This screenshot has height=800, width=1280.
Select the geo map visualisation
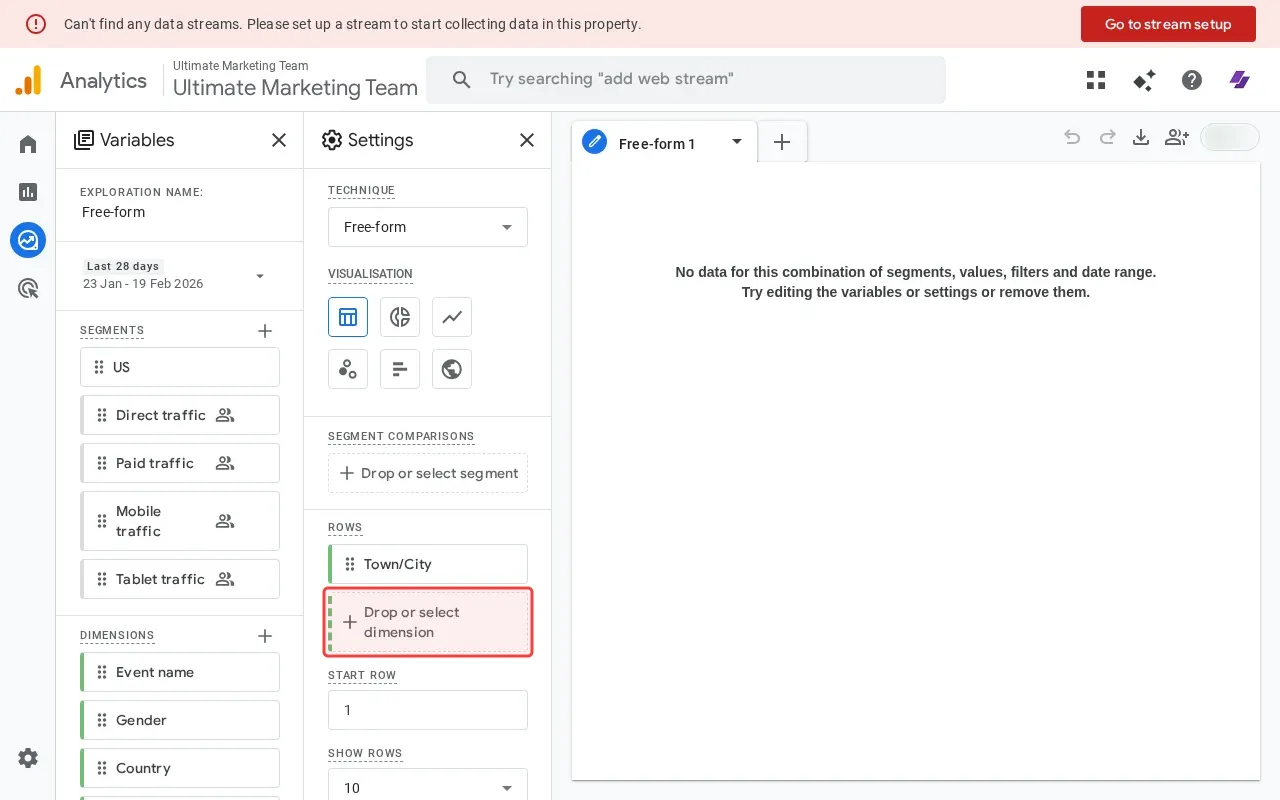point(452,369)
